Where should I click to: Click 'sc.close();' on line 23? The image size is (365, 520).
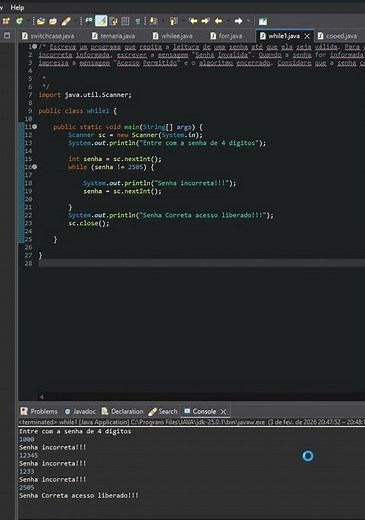tap(89, 223)
